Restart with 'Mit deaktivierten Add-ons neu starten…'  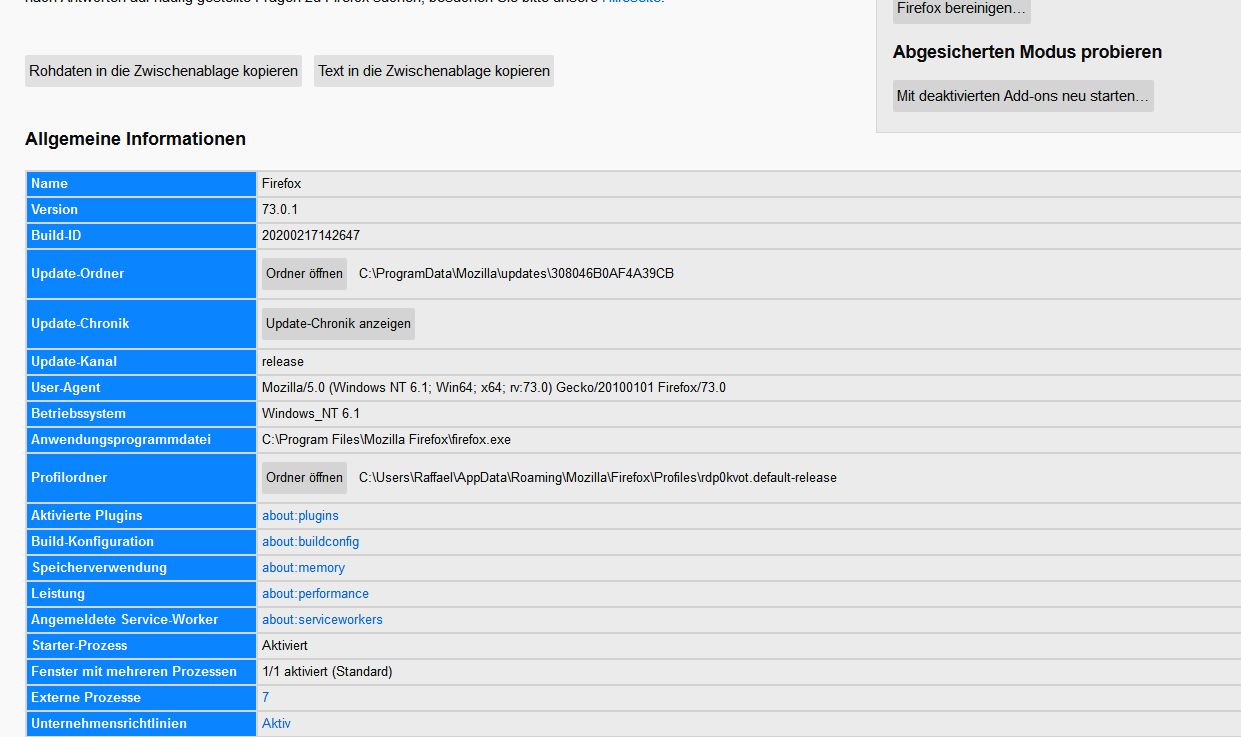(x=1023, y=96)
